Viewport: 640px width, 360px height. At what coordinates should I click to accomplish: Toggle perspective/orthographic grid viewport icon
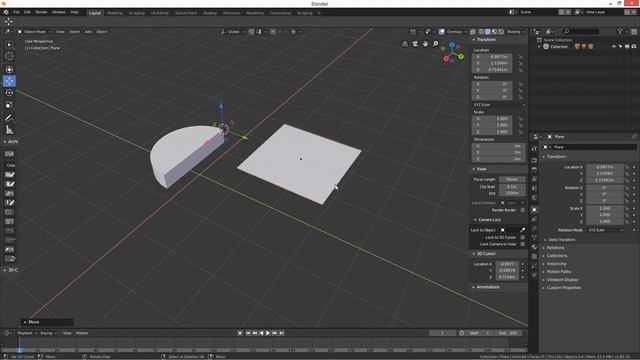click(405, 44)
